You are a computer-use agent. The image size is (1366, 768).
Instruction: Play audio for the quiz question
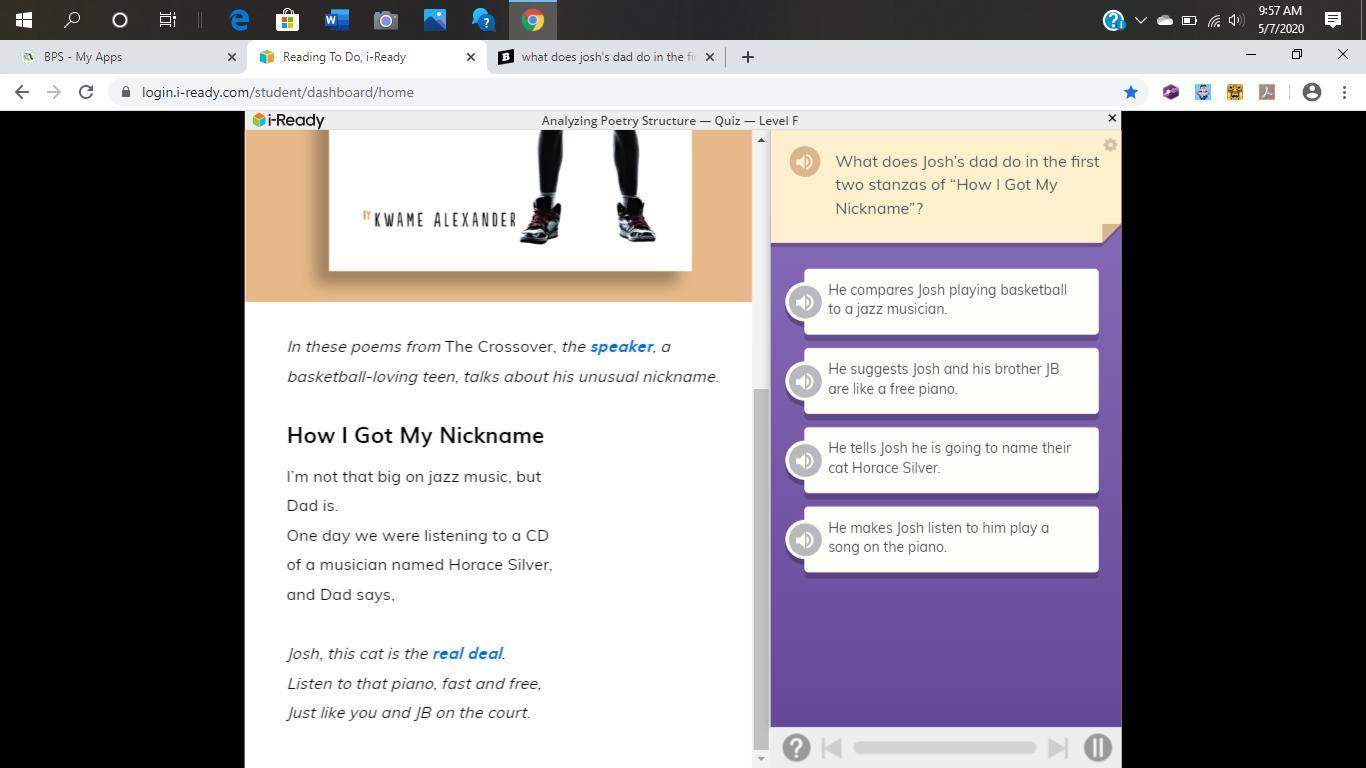pos(804,161)
